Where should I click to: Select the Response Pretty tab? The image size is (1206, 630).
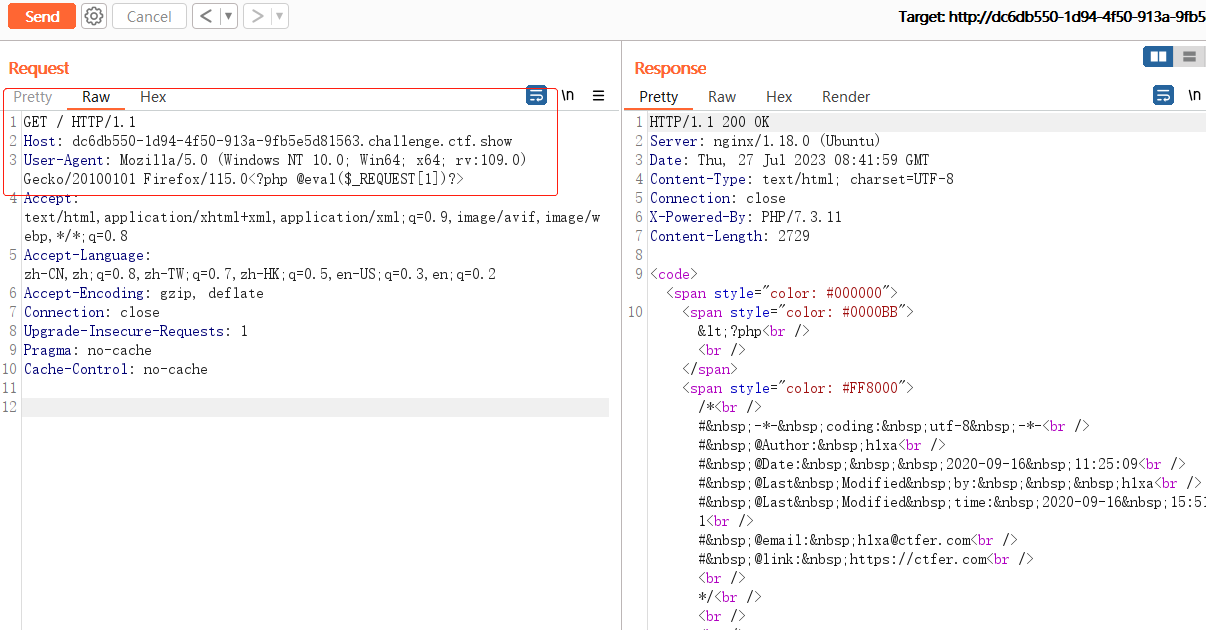point(659,97)
